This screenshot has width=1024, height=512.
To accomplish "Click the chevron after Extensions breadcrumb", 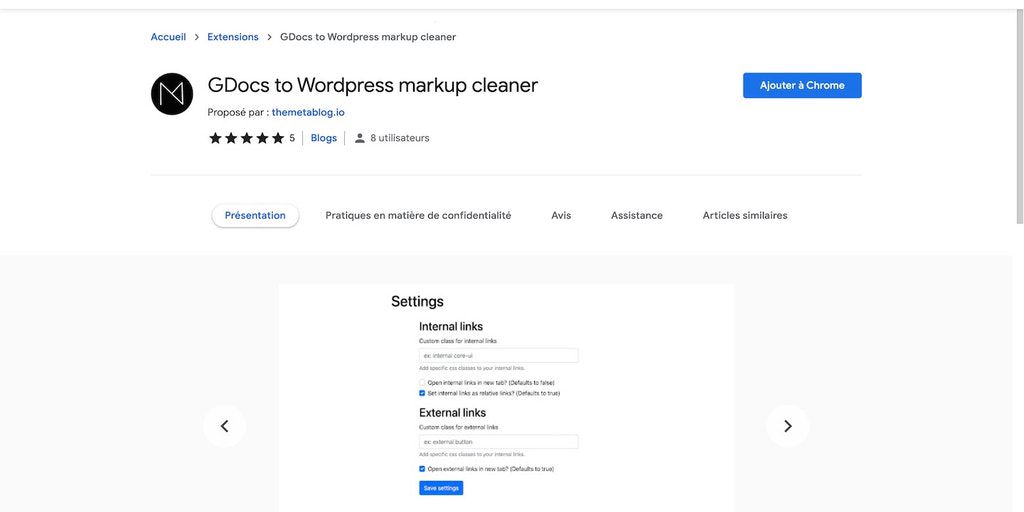I will (x=269, y=37).
